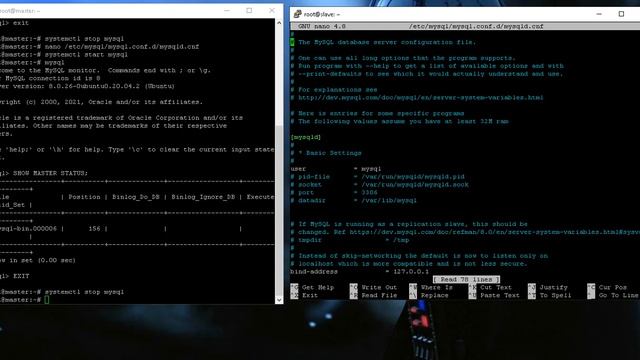Minimize the root@master terminal window
The height and width of the screenshot is (360, 640).
[227, 11]
